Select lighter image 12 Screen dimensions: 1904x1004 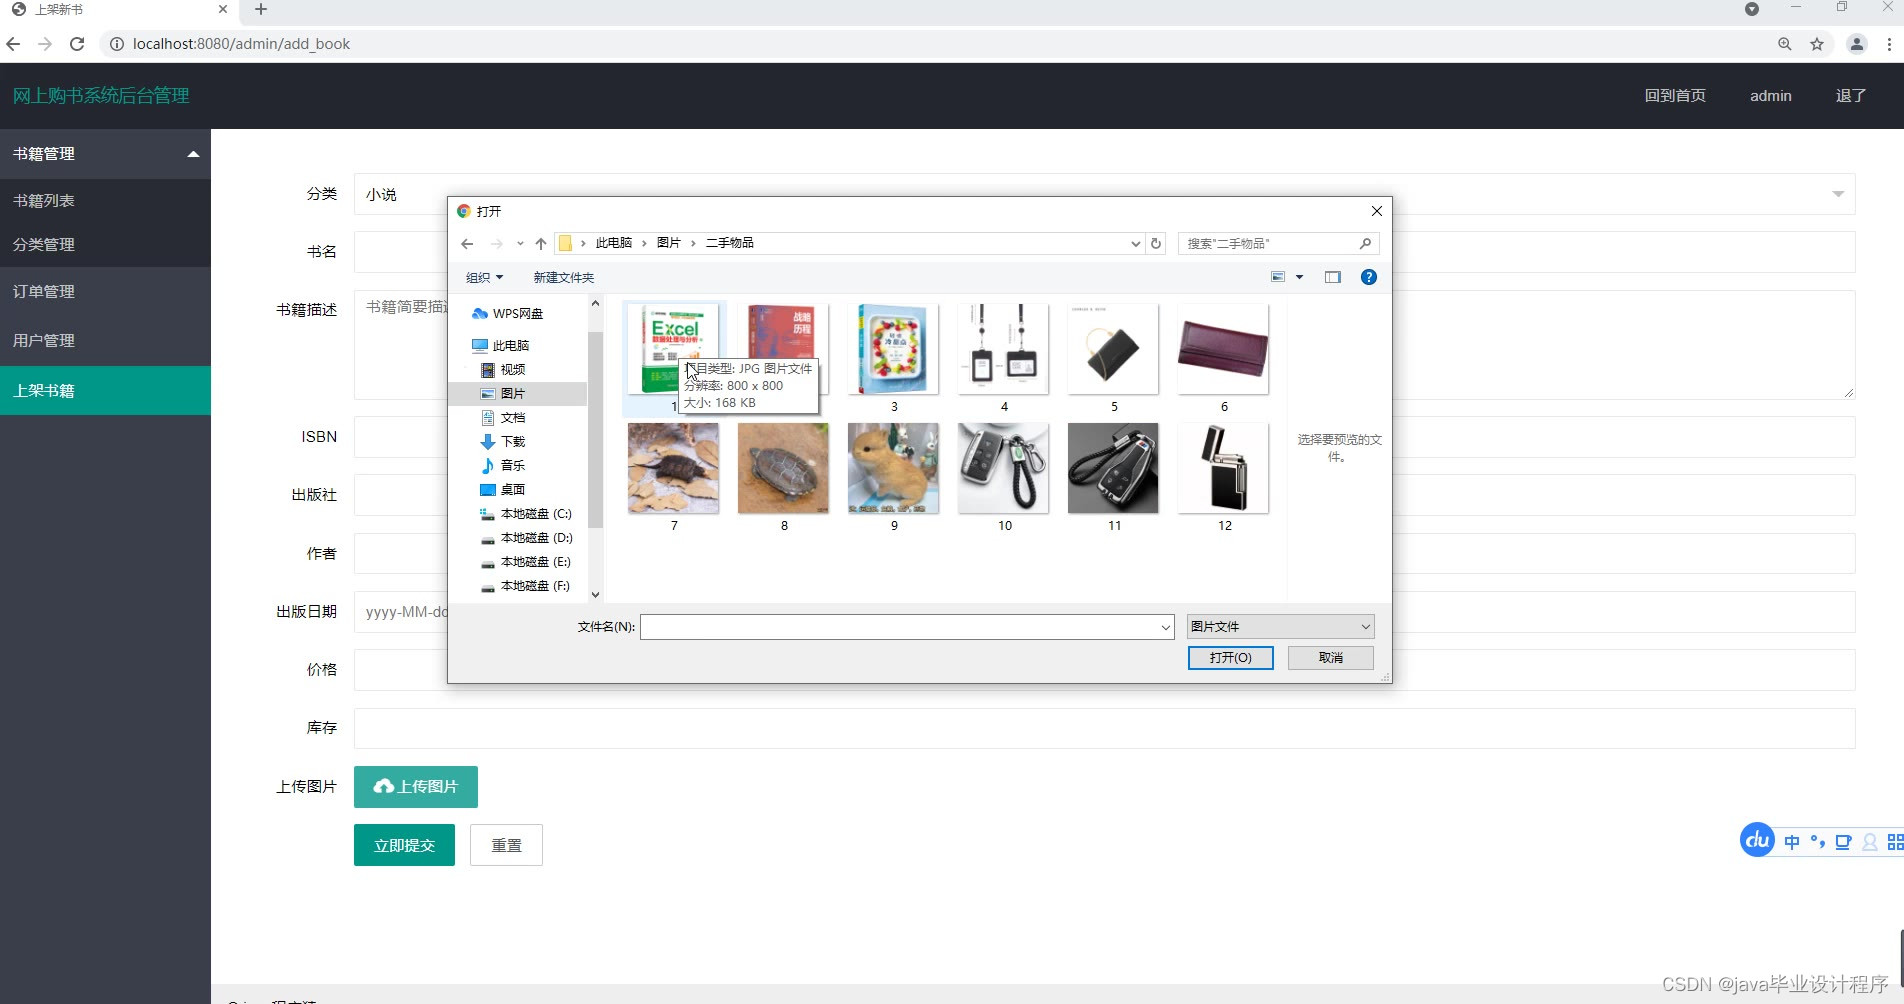[x=1223, y=468]
